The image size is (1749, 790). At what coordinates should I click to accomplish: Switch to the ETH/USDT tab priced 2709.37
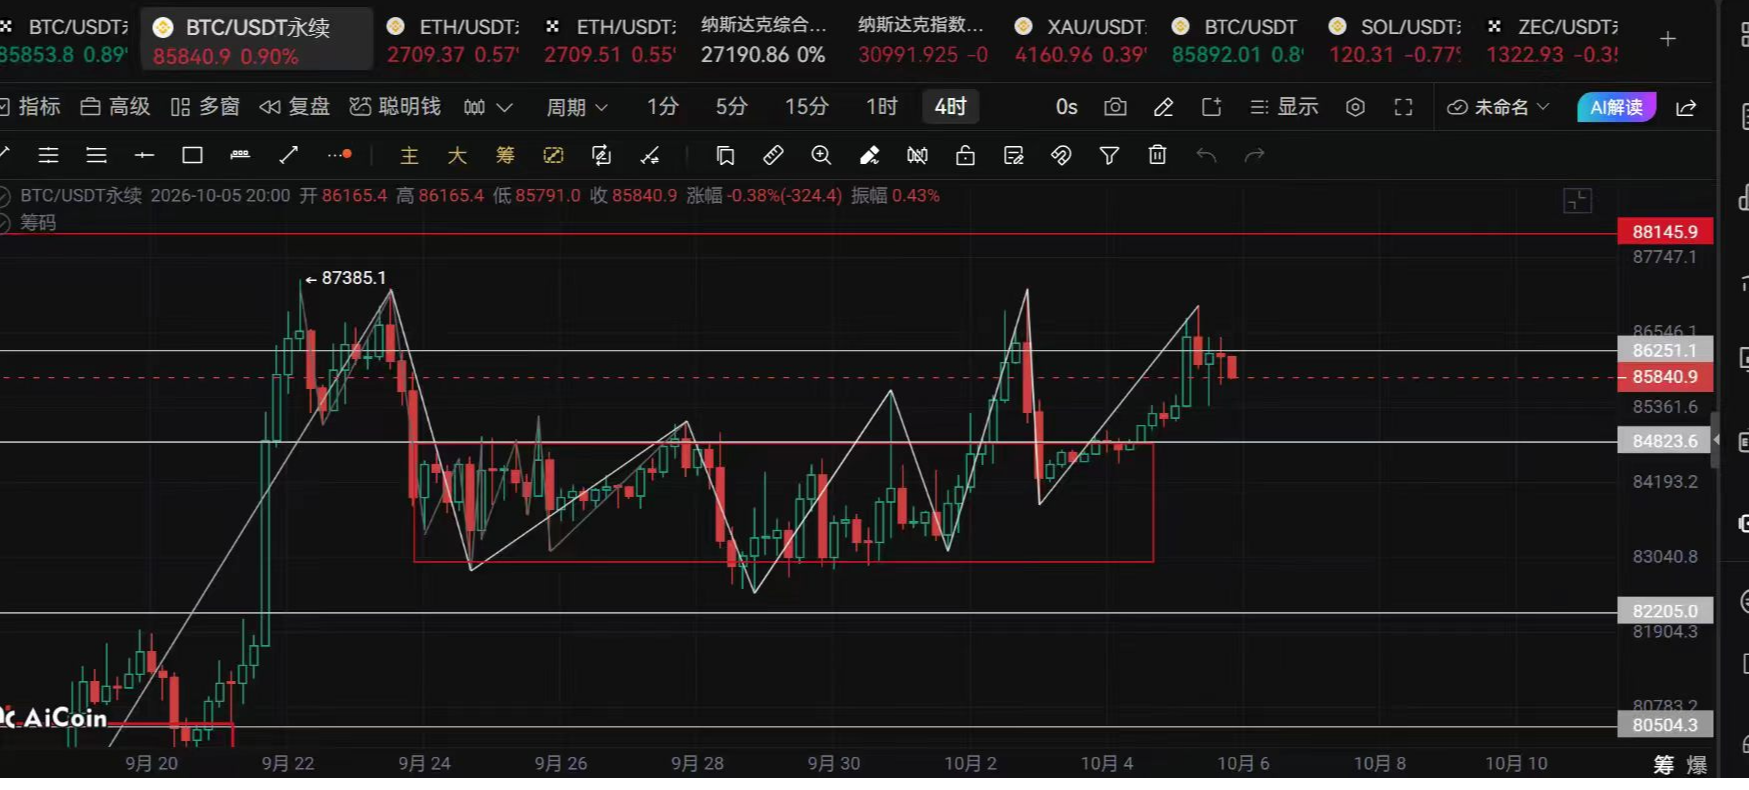click(x=453, y=40)
